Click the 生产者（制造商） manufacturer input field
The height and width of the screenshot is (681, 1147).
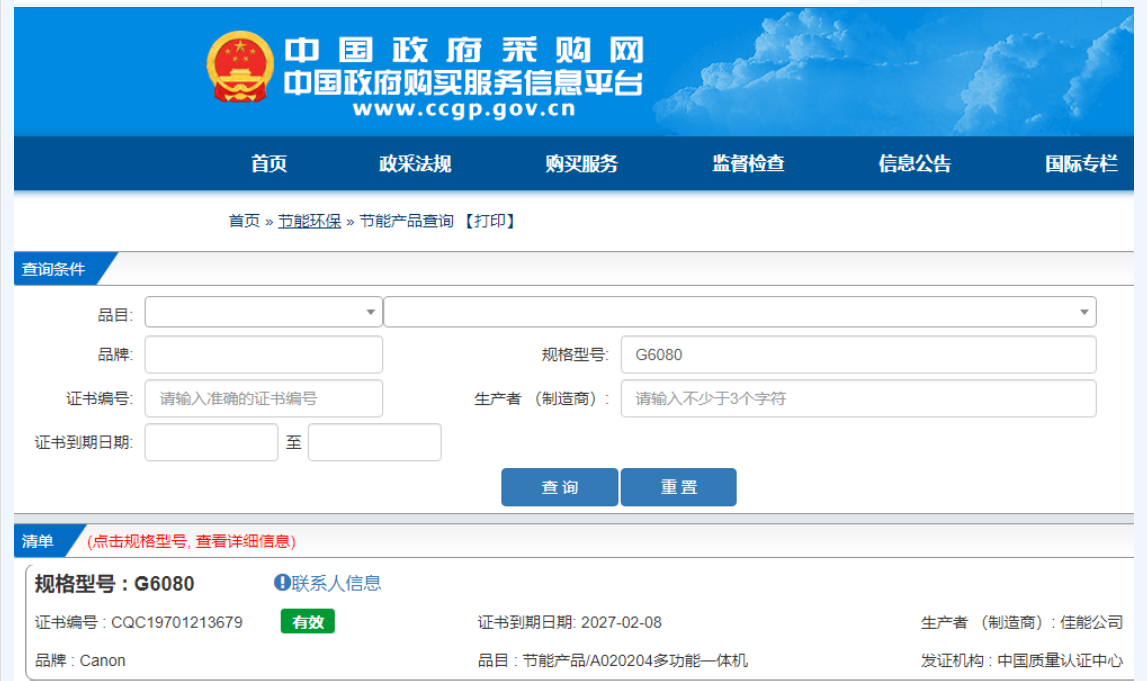coord(858,398)
